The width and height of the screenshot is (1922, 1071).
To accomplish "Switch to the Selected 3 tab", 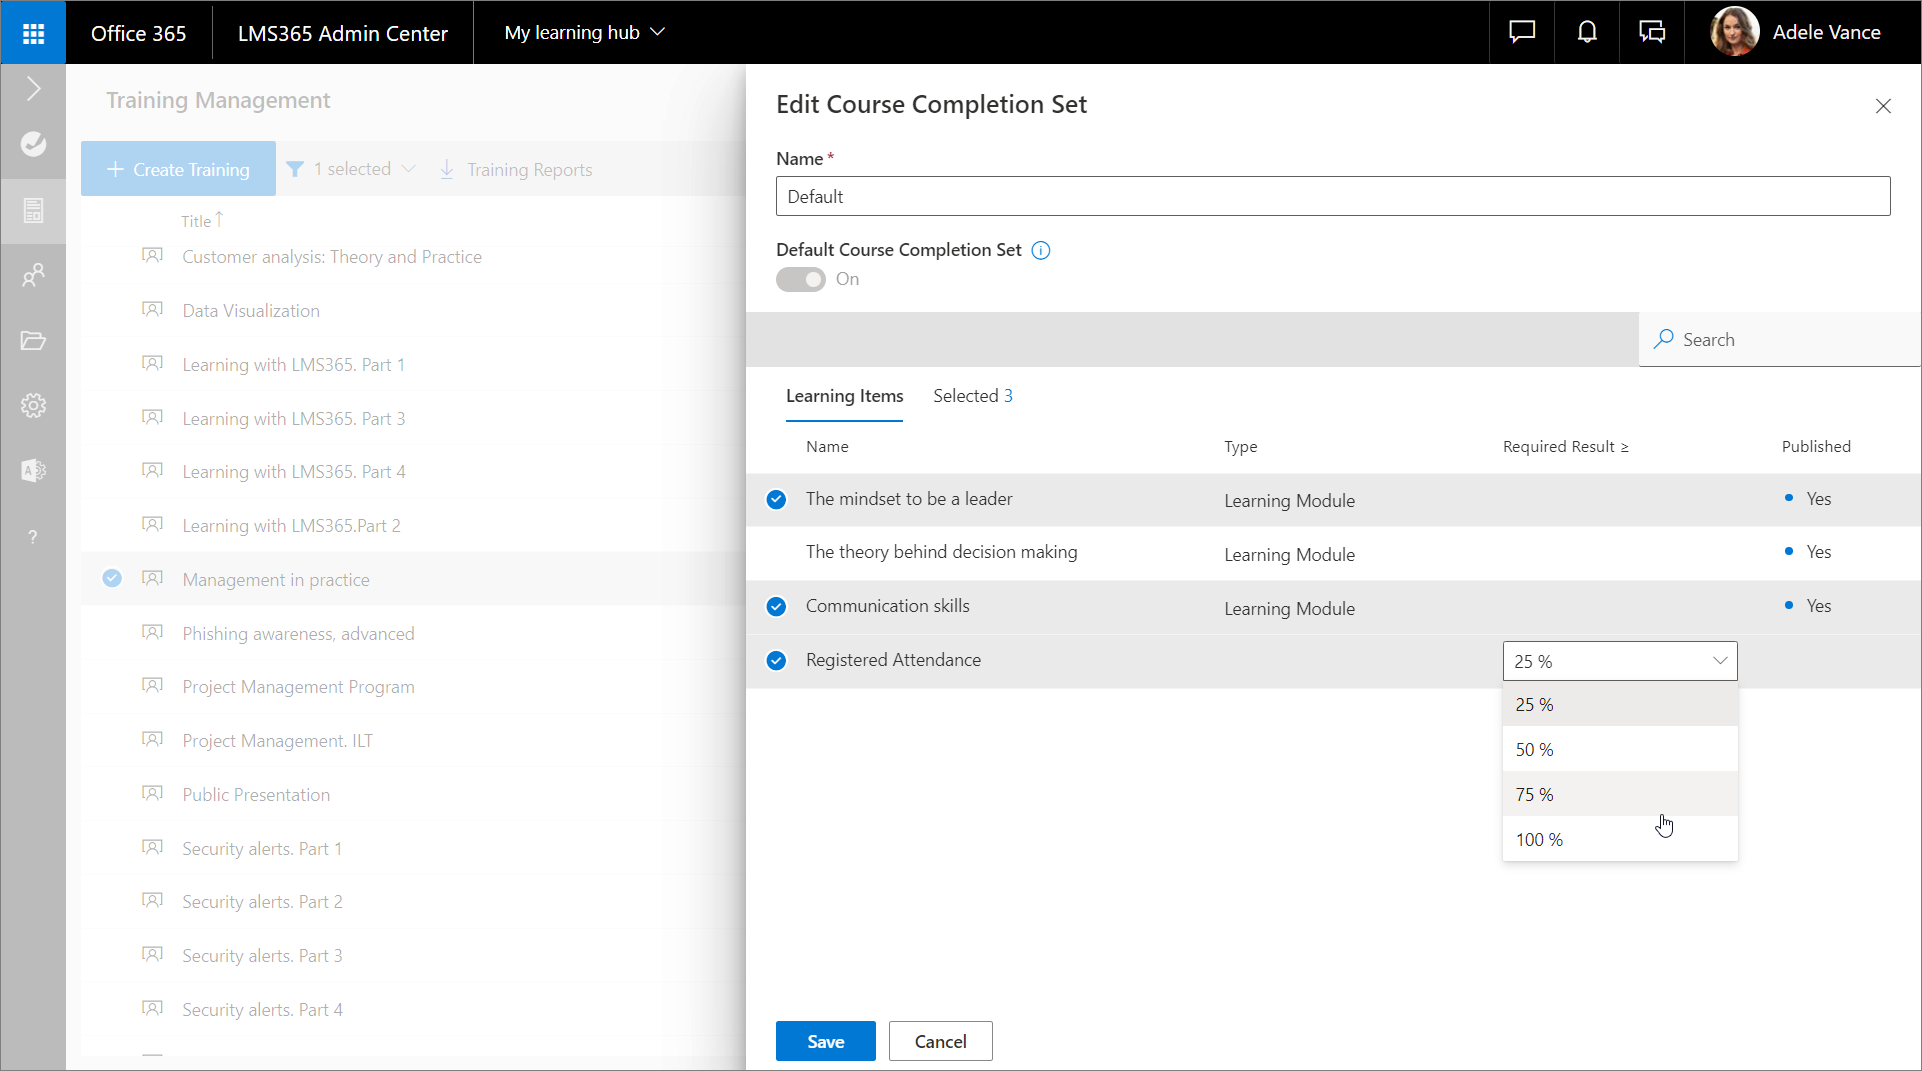I will click(x=972, y=396).
